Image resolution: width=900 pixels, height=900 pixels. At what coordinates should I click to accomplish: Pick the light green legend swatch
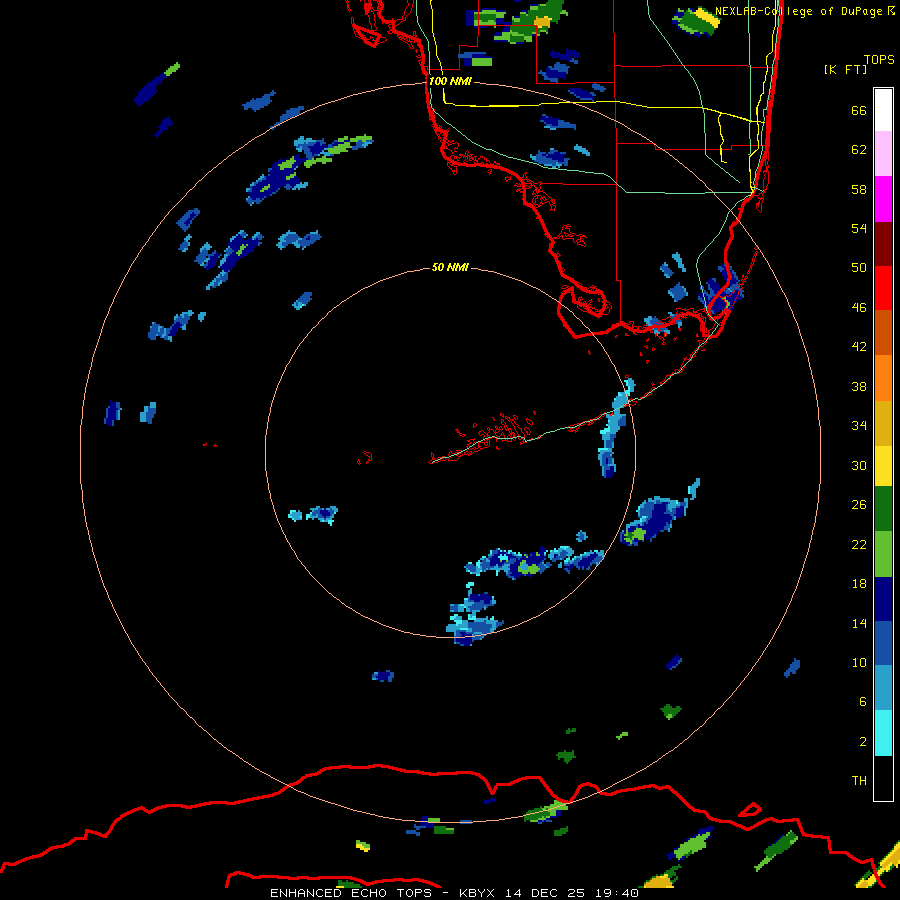coord(883,554)
